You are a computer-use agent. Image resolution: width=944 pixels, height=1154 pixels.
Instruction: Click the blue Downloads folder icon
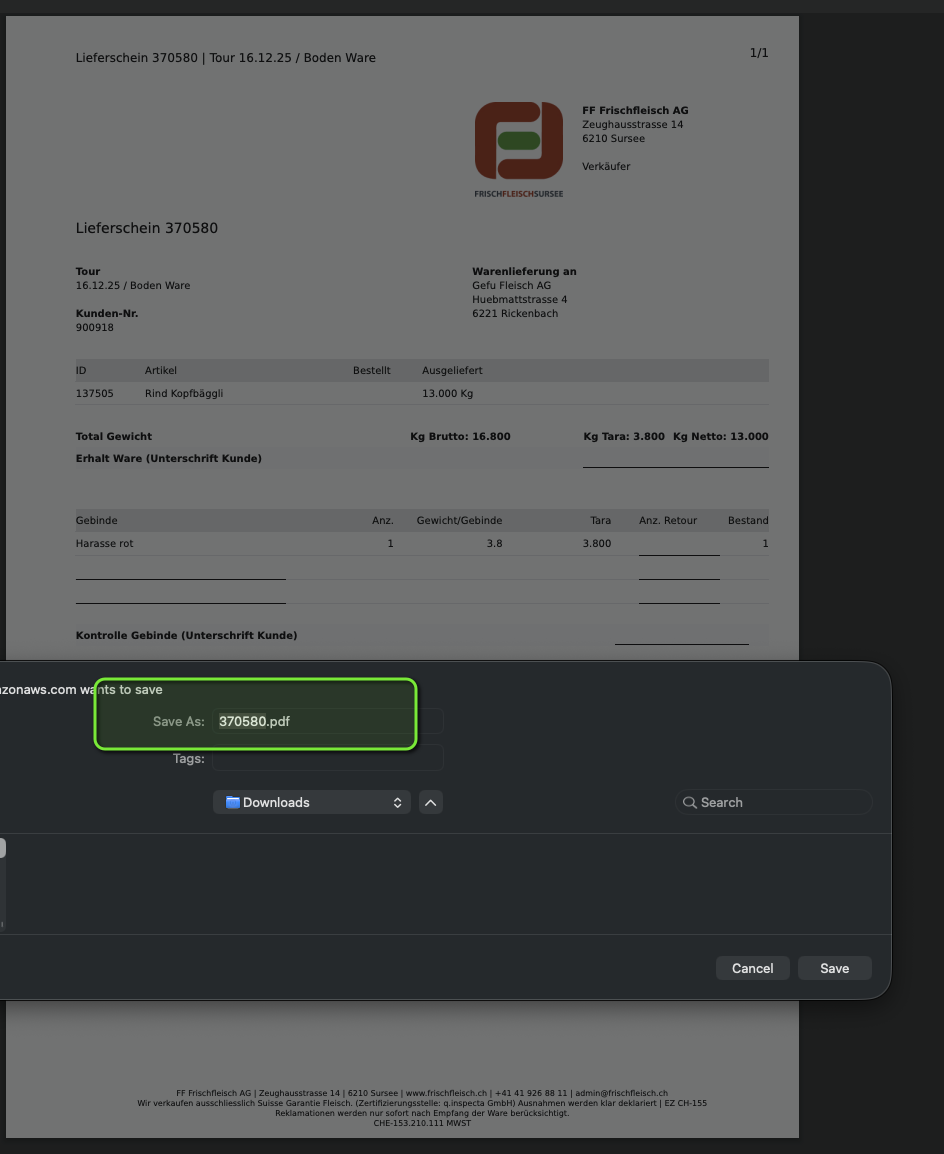[x=233, y=802]
